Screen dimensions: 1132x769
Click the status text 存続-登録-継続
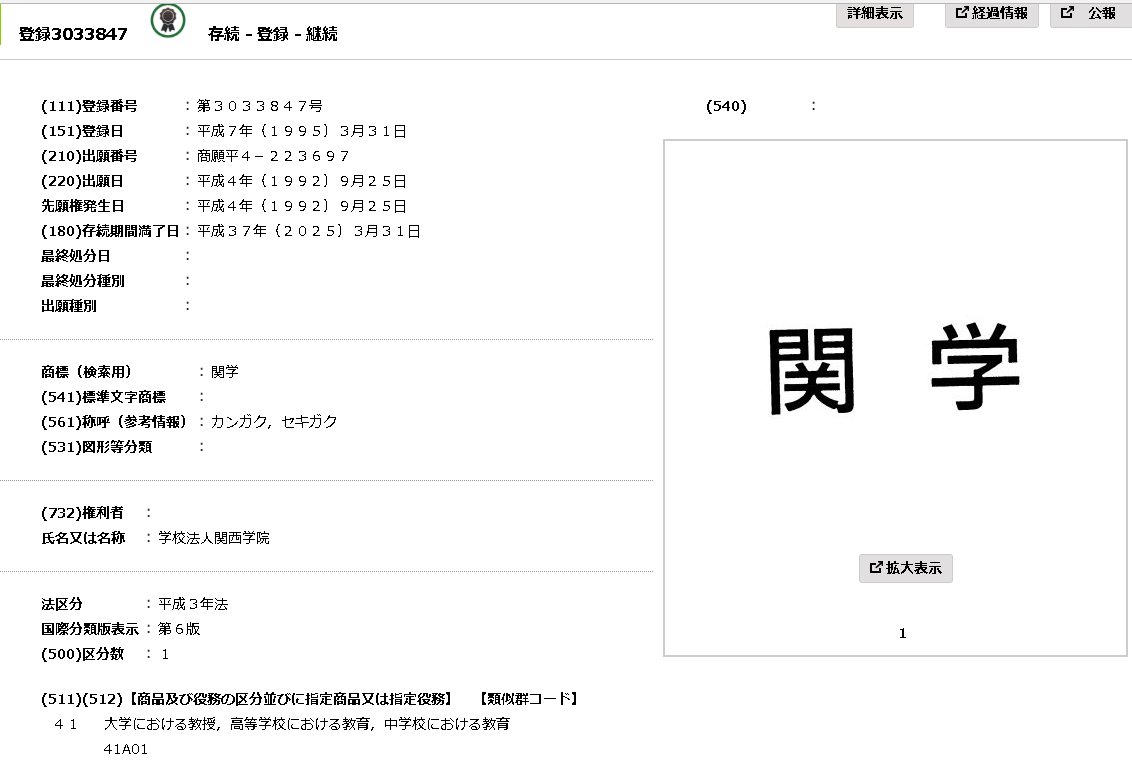(x=293, y=33)
